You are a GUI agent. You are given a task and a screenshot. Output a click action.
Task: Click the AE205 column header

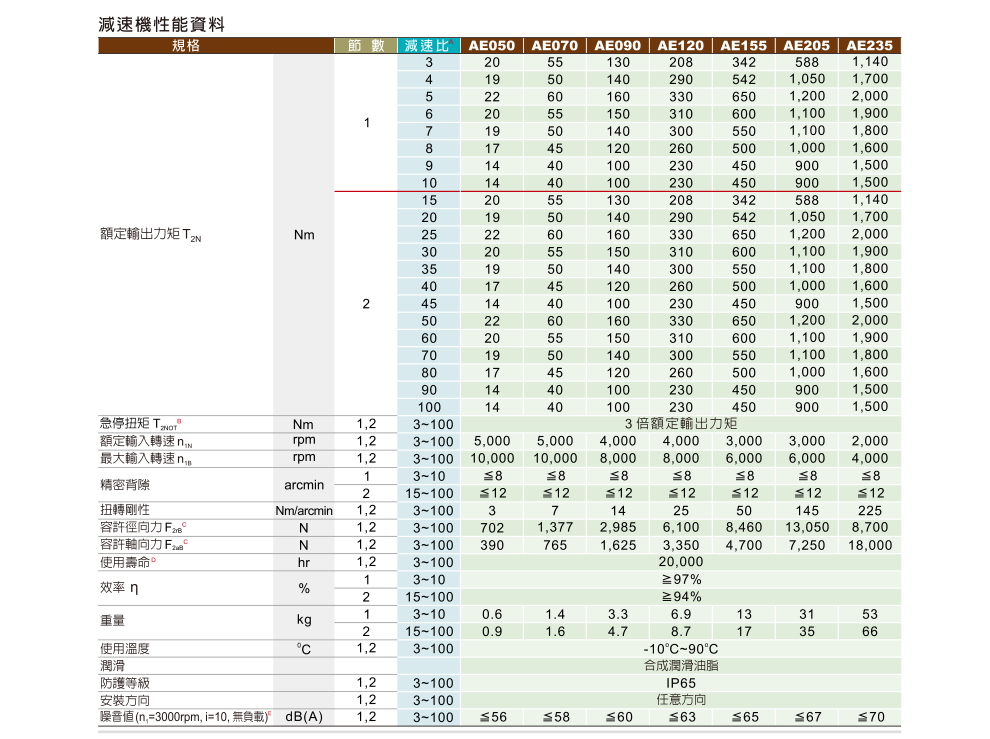[x=807, y=45]
